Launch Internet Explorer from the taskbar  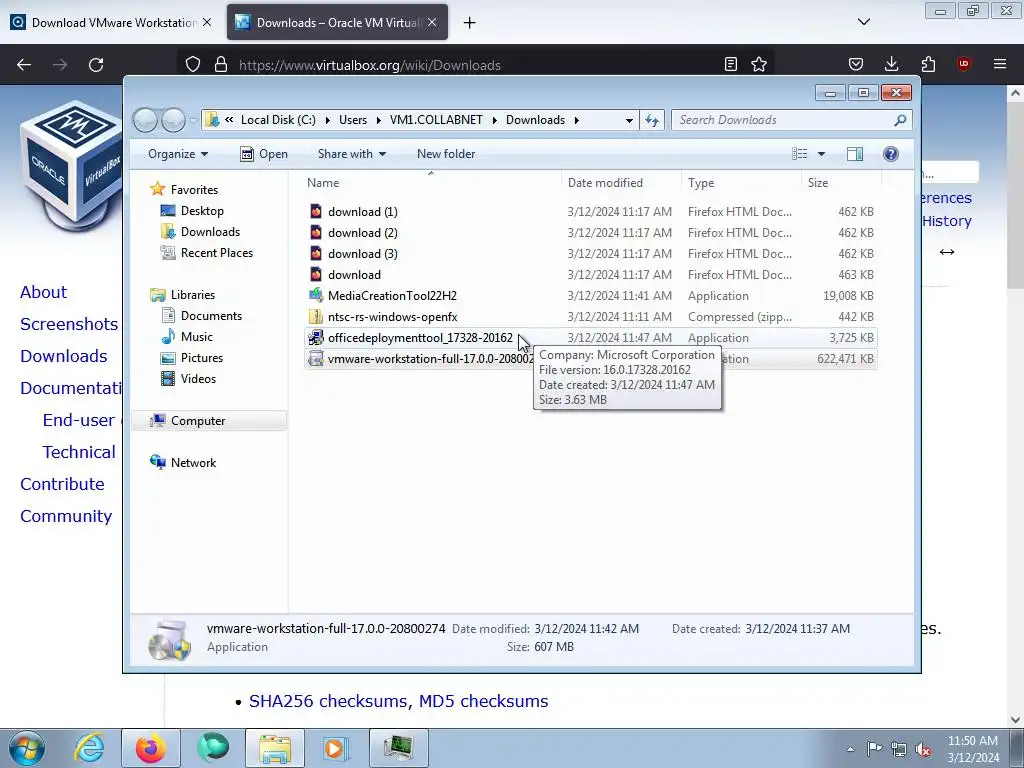[89, 748]
